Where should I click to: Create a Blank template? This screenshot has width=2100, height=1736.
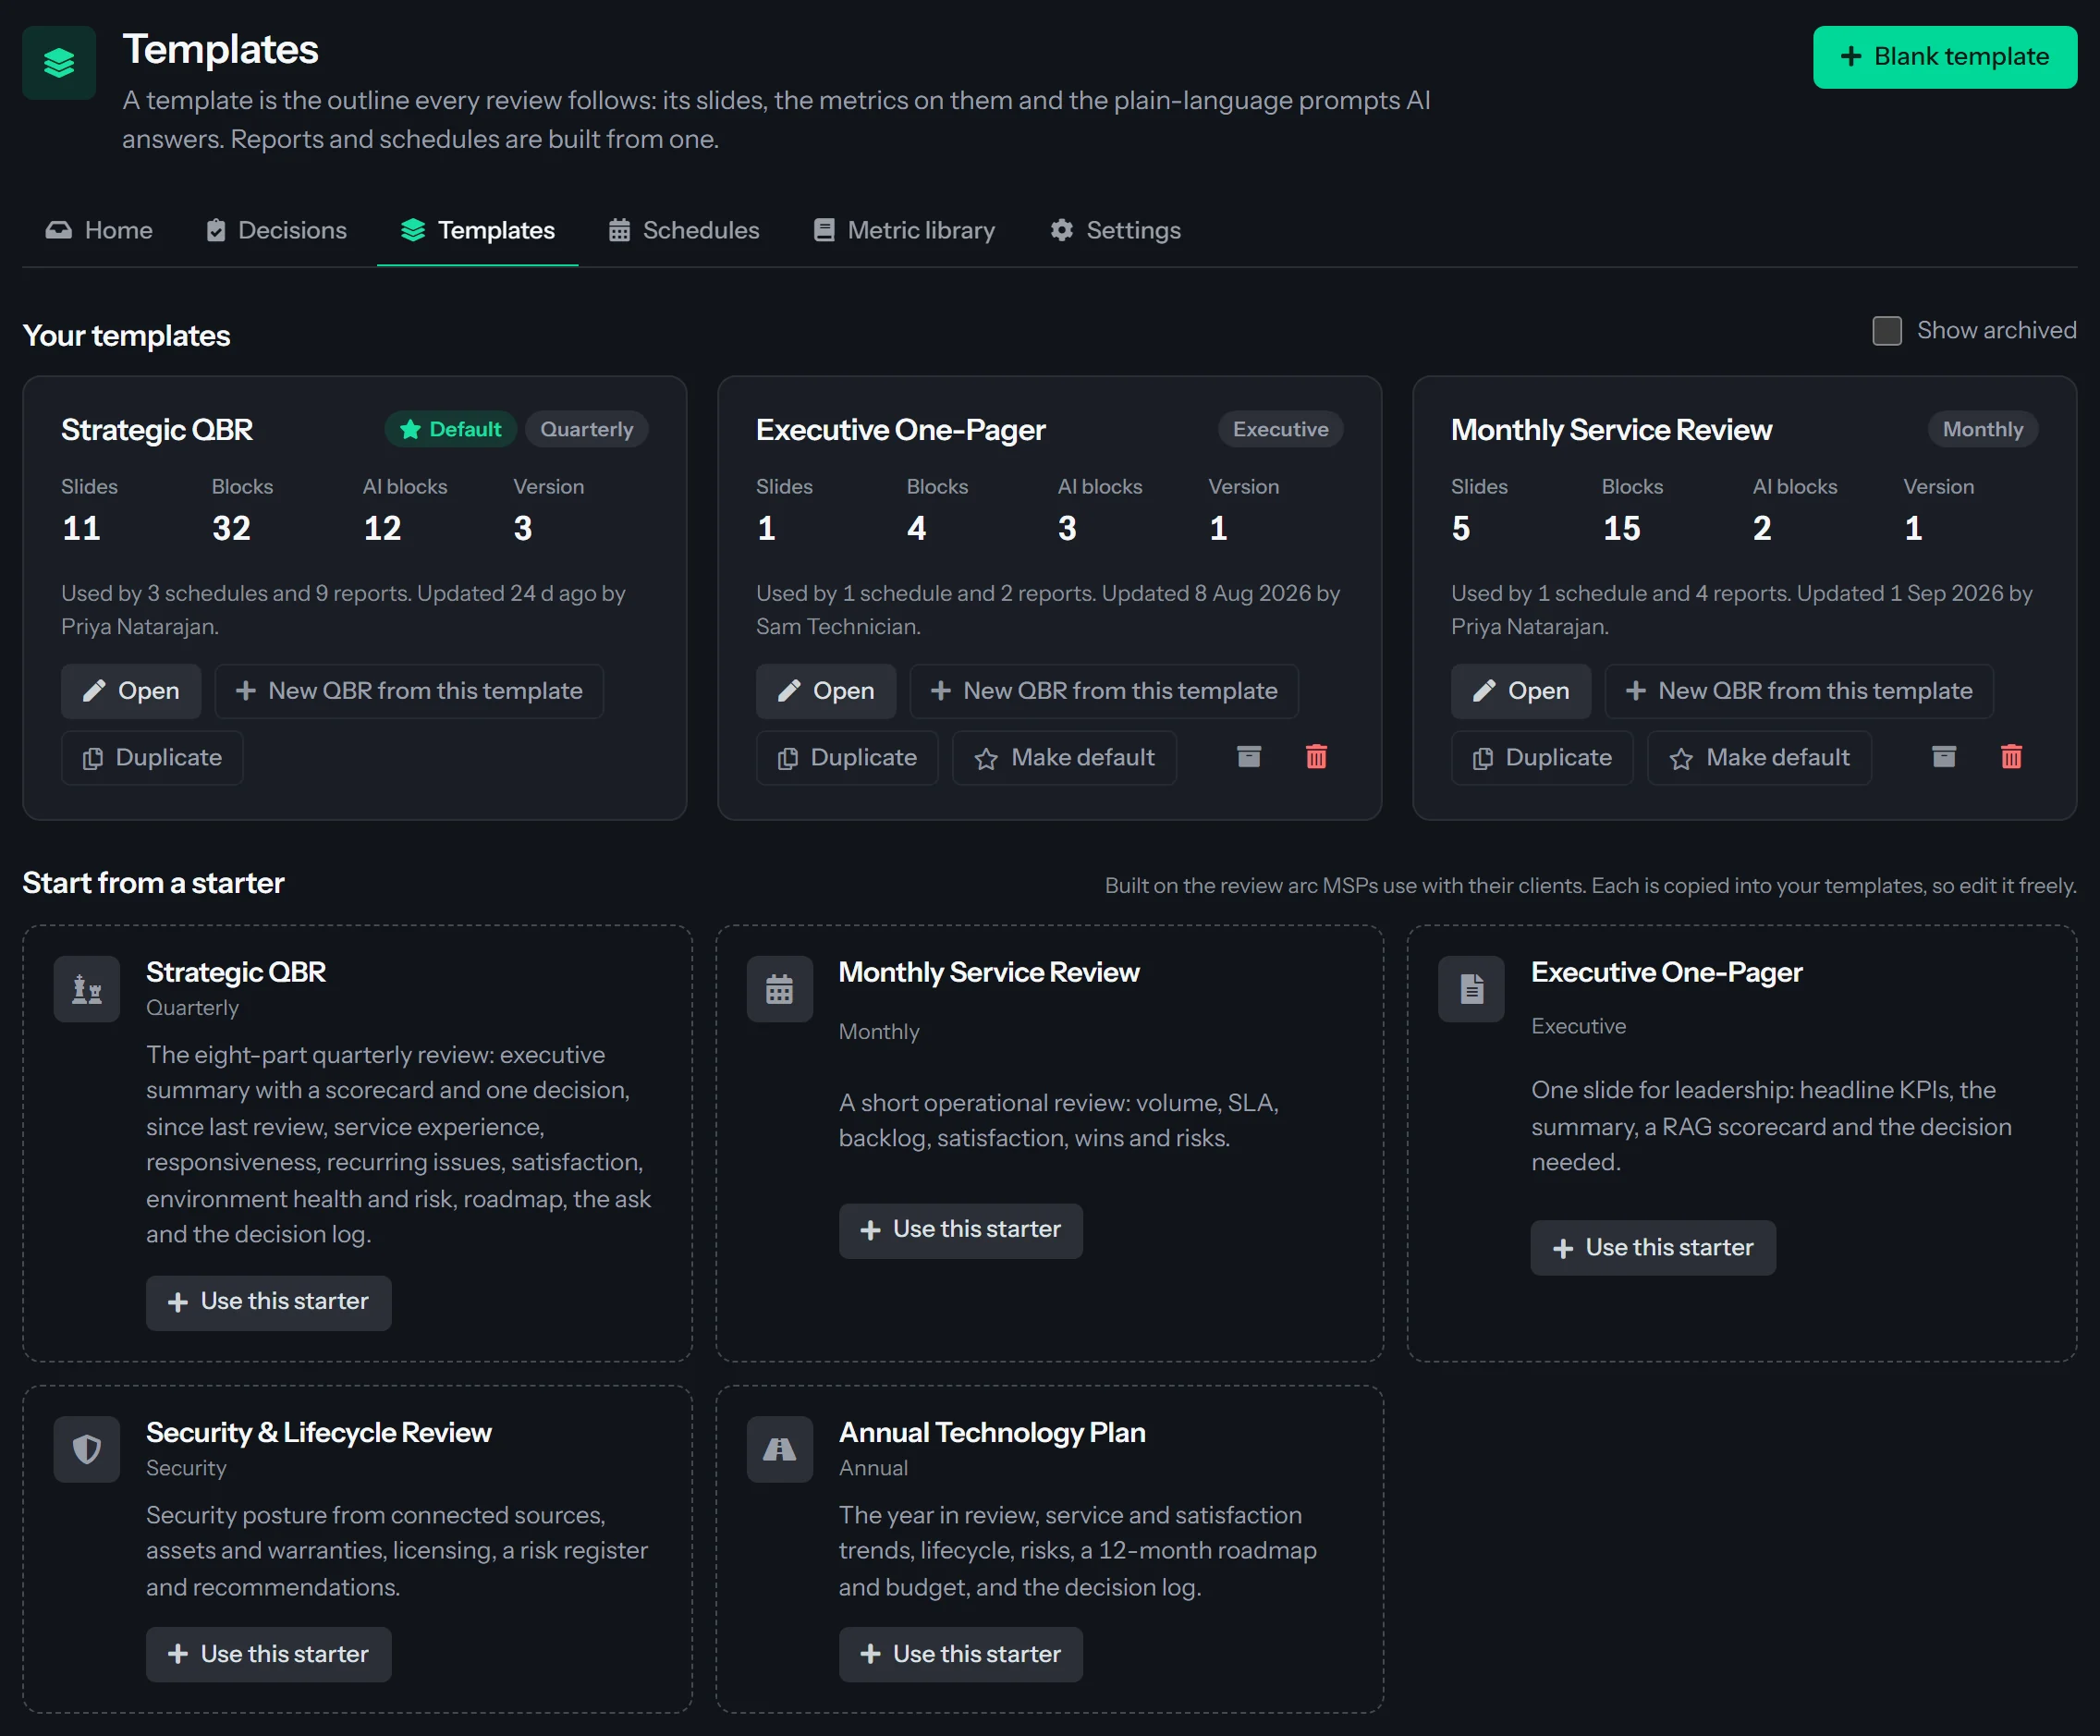coord(1944,57)
